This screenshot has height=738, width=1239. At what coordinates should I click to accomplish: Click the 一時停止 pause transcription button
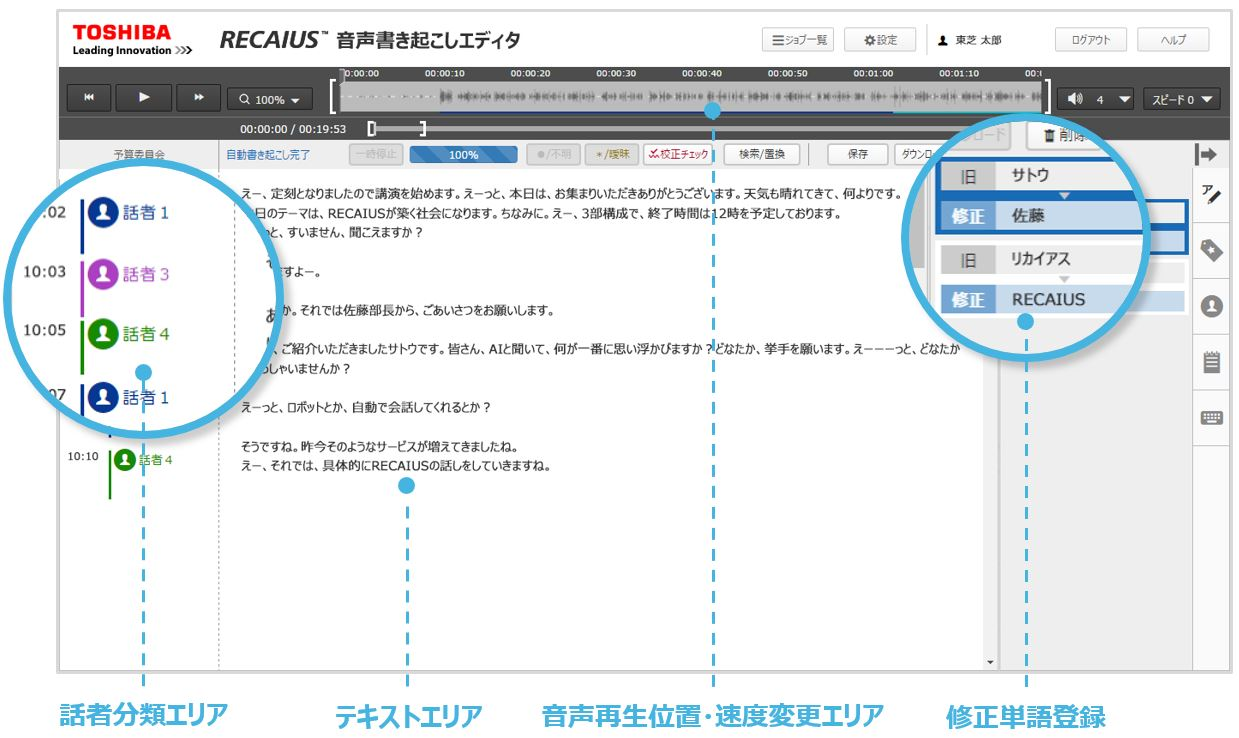[376, 155]
